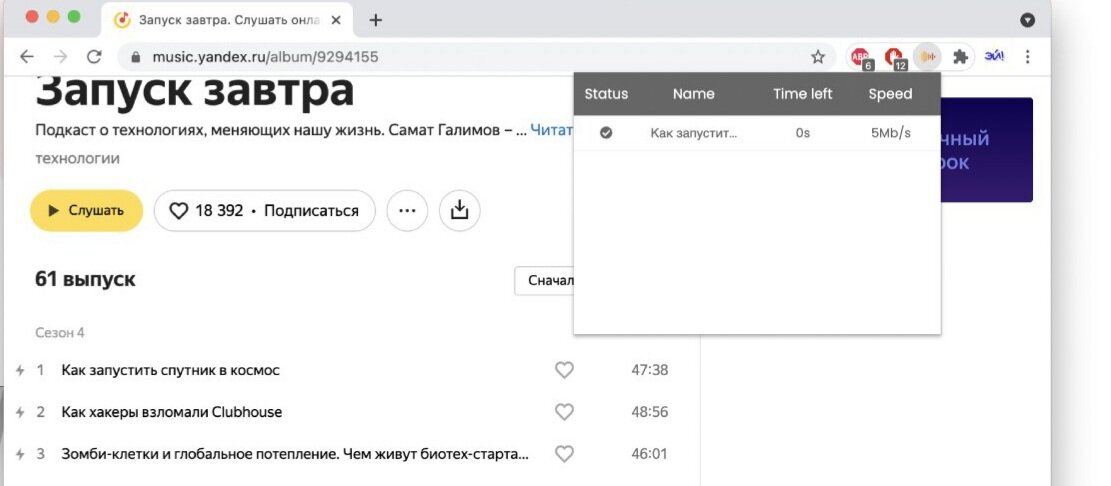Like episode Как хакеры взломали Clubhouse
The image size is (1111, 486).
[x=564, y=412]
